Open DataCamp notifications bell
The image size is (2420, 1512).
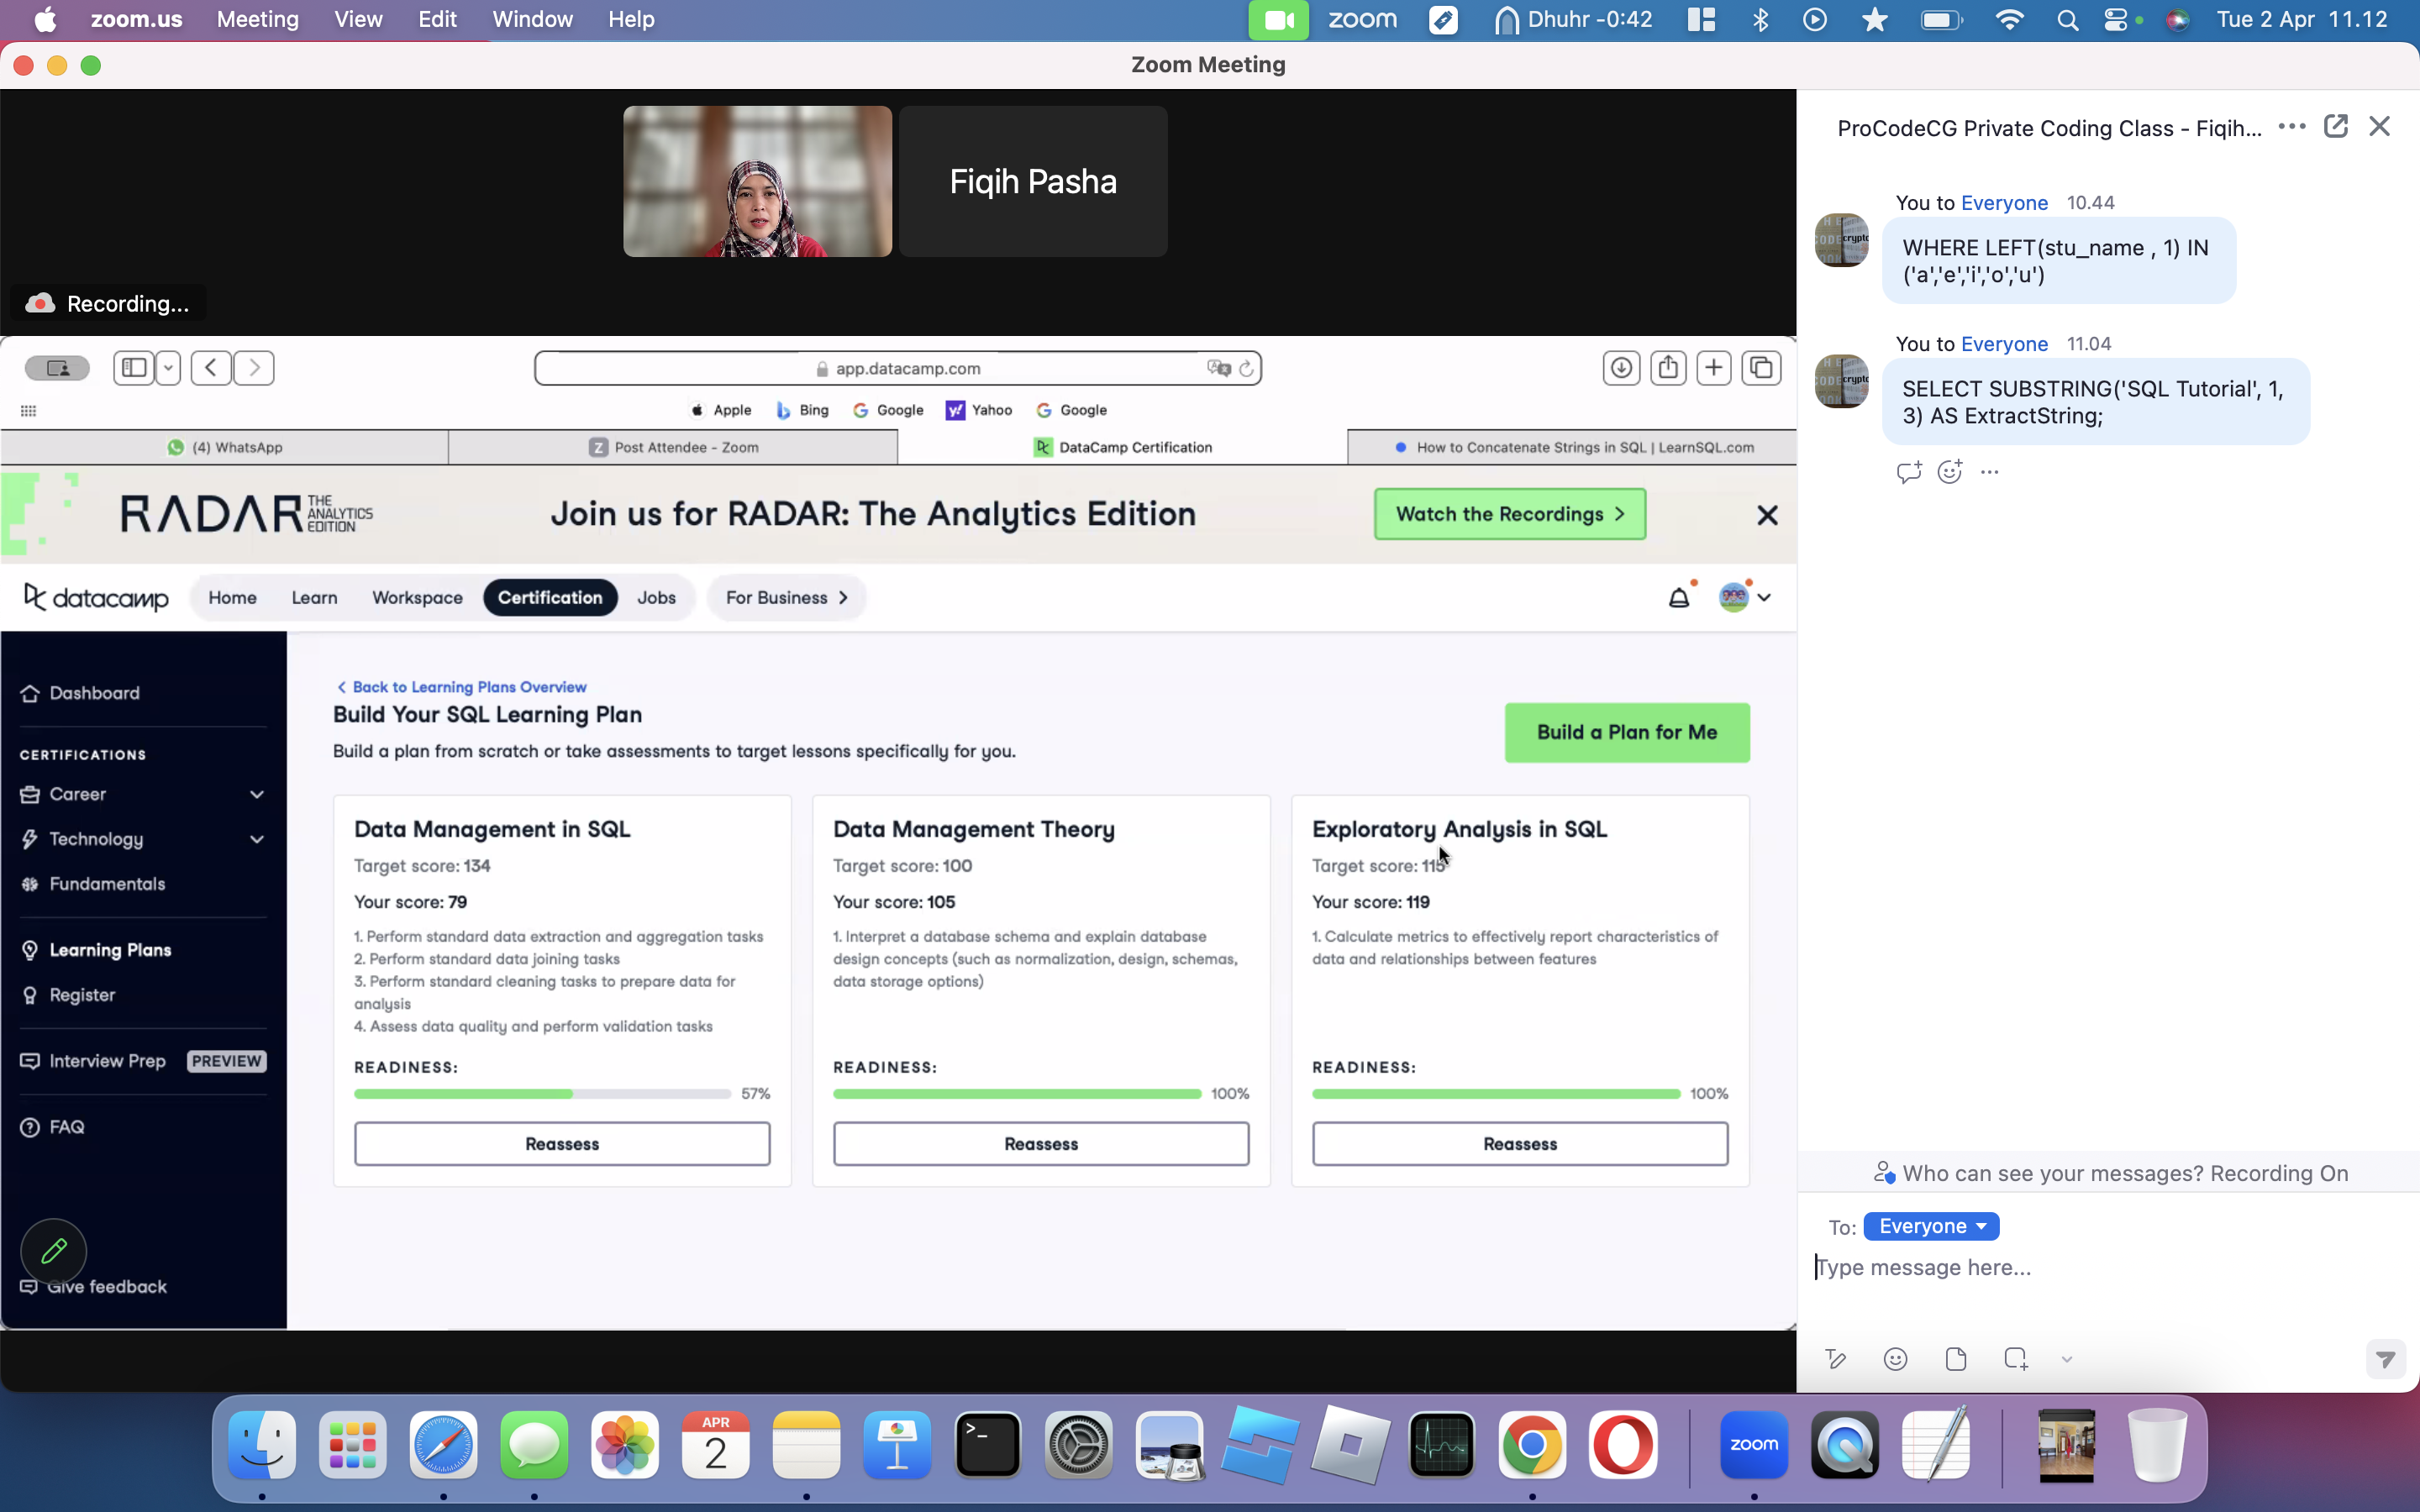point(1679,597)
